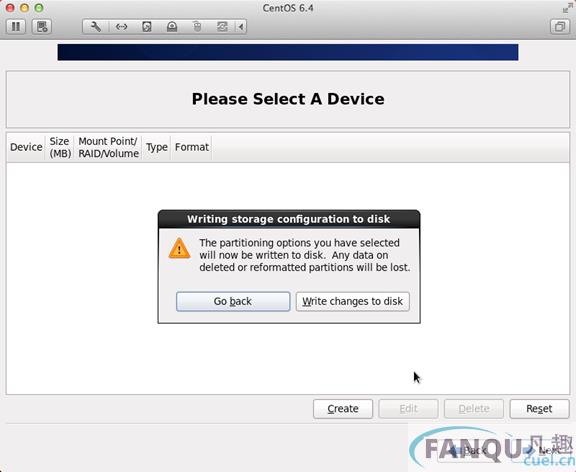The width and height of the screenshot is (576, 472).
Task: Close the CentOS 6.4 window
Action: click(10, 8)
